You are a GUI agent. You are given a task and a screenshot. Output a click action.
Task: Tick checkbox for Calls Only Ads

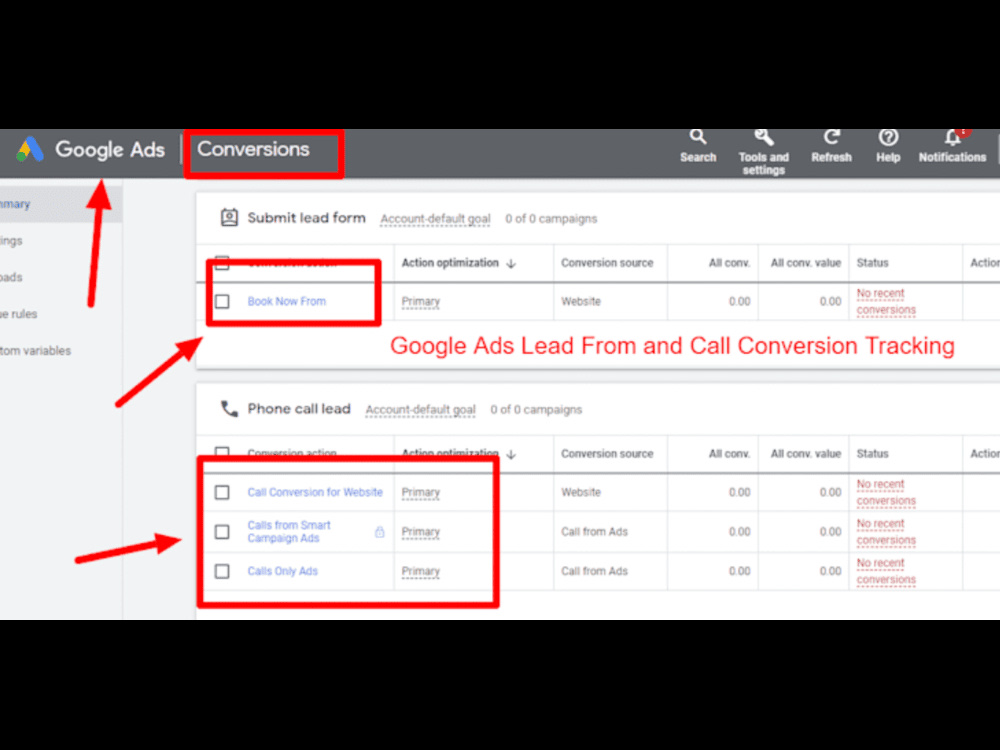222,571
